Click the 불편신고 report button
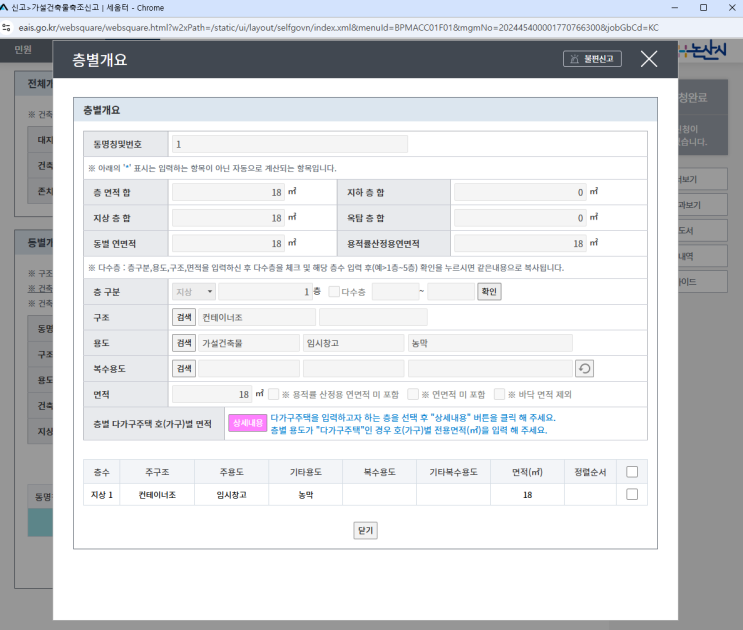Image resolution: width=743 pixels, height=630 pixels. tap(592, 59)
